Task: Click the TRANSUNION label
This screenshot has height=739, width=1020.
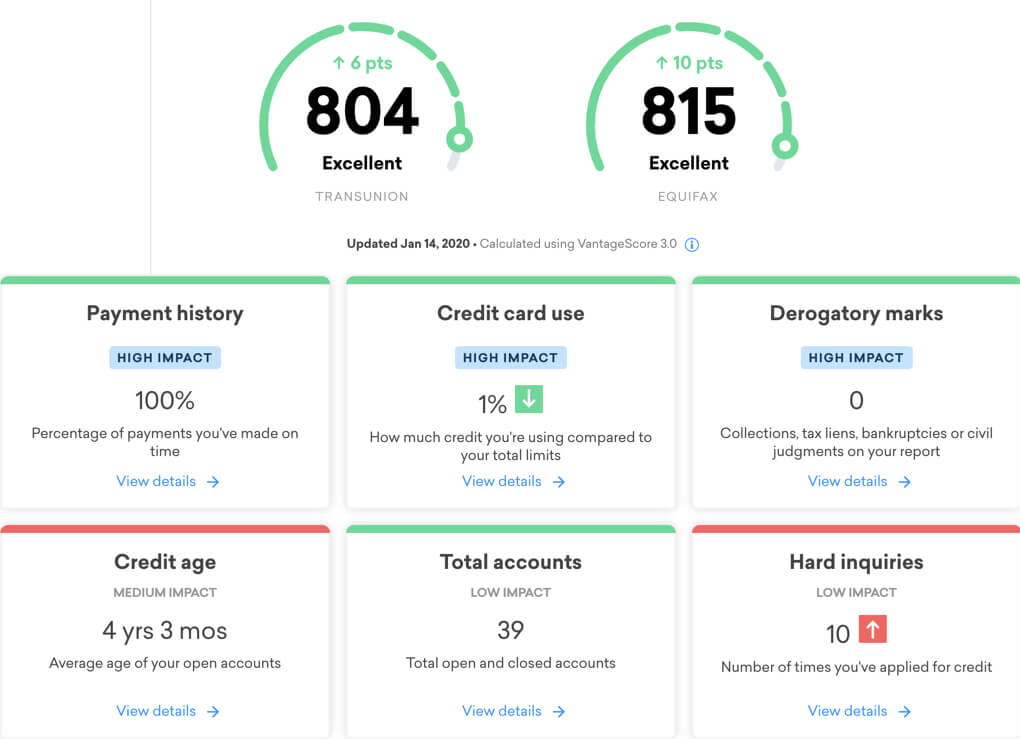Action: point(362,196)
